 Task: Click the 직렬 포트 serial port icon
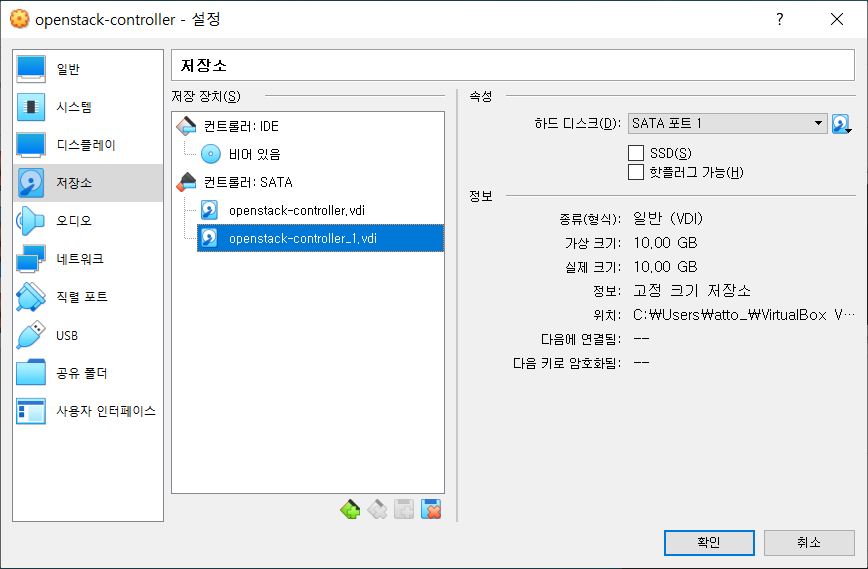click(x=30, y=297)
